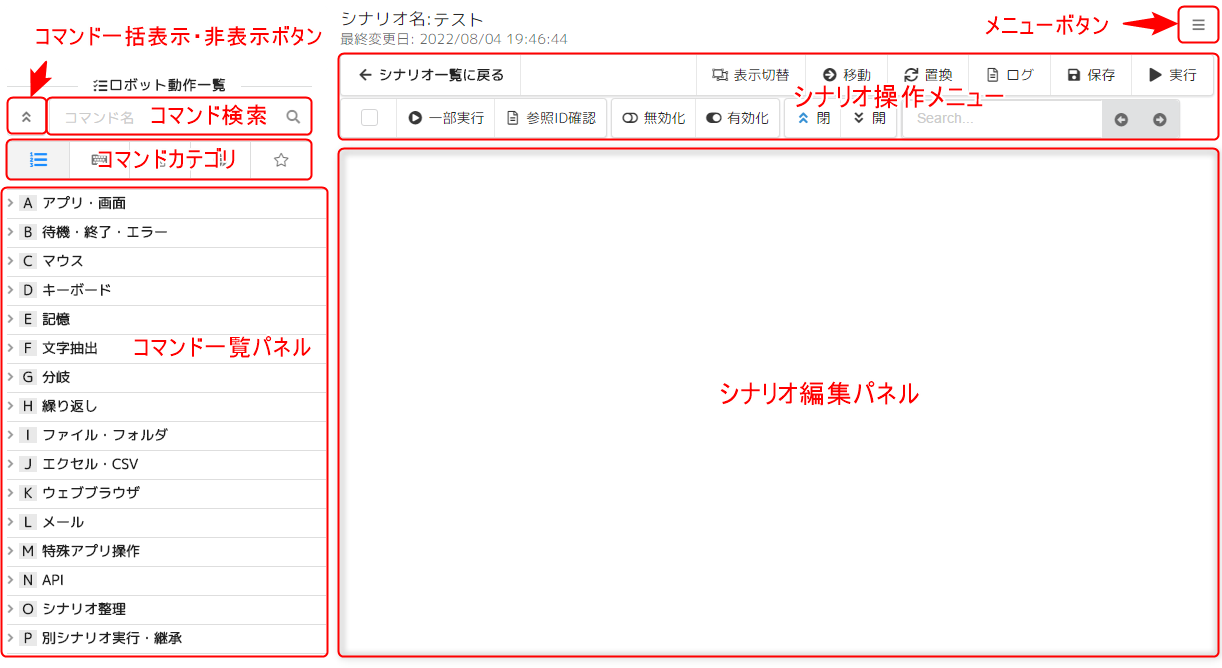
Task: Go to next search result arrow
Action: [x=1159, y=119]
